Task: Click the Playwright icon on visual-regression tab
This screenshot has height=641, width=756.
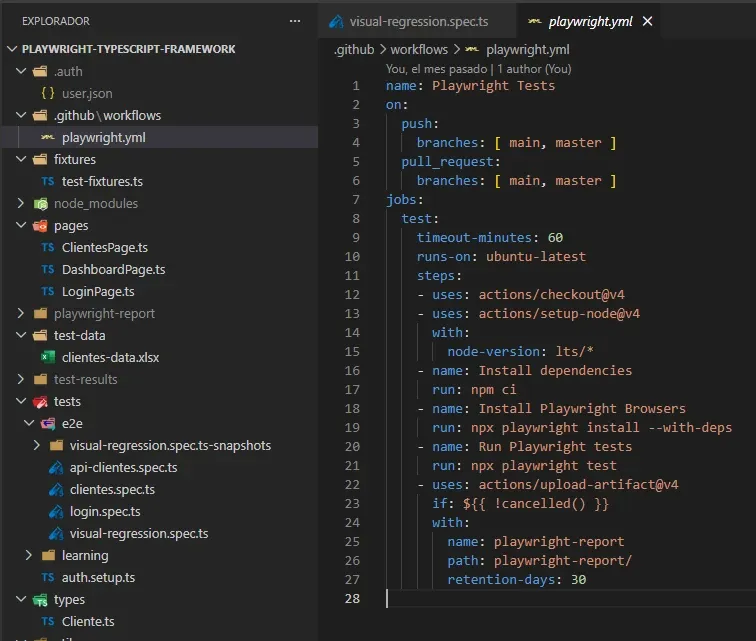Action: (x=336, y=22)
